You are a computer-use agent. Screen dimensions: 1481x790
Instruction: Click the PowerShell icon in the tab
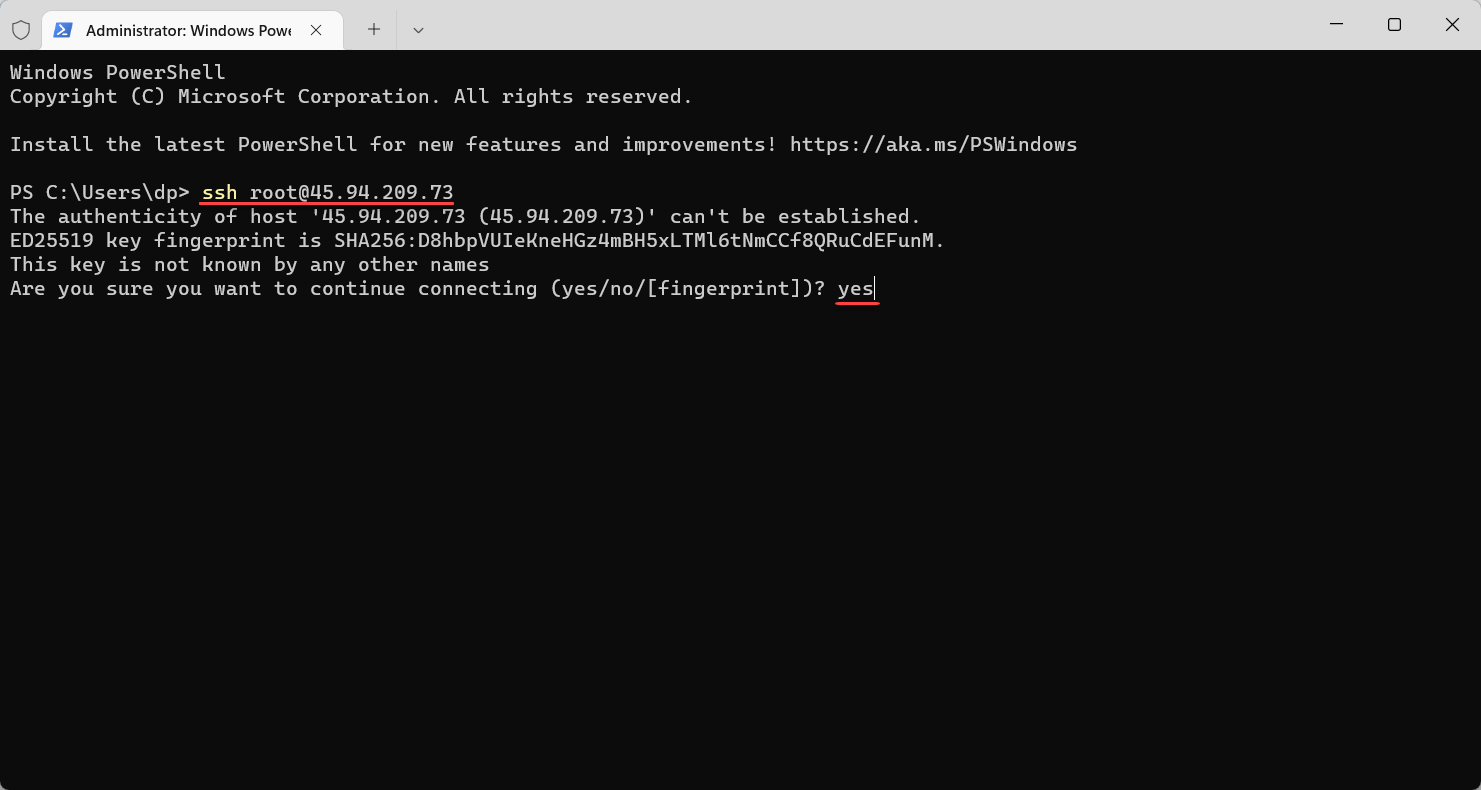click(63, 30)
